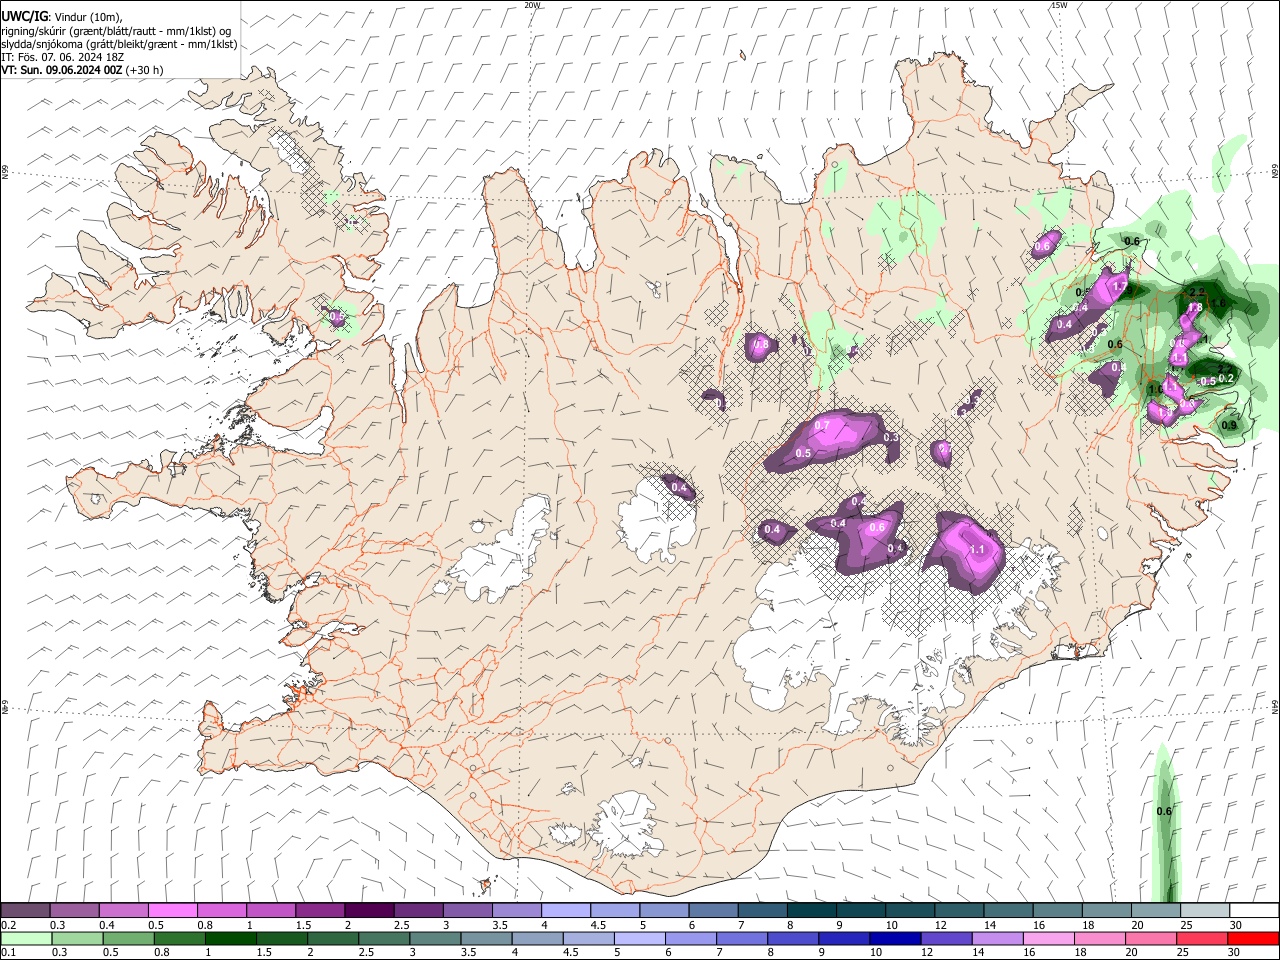This screenshot has height=960, width=1280.
Task: Pick palest green bottom-row swatch for 0.1
Action: 26,939
